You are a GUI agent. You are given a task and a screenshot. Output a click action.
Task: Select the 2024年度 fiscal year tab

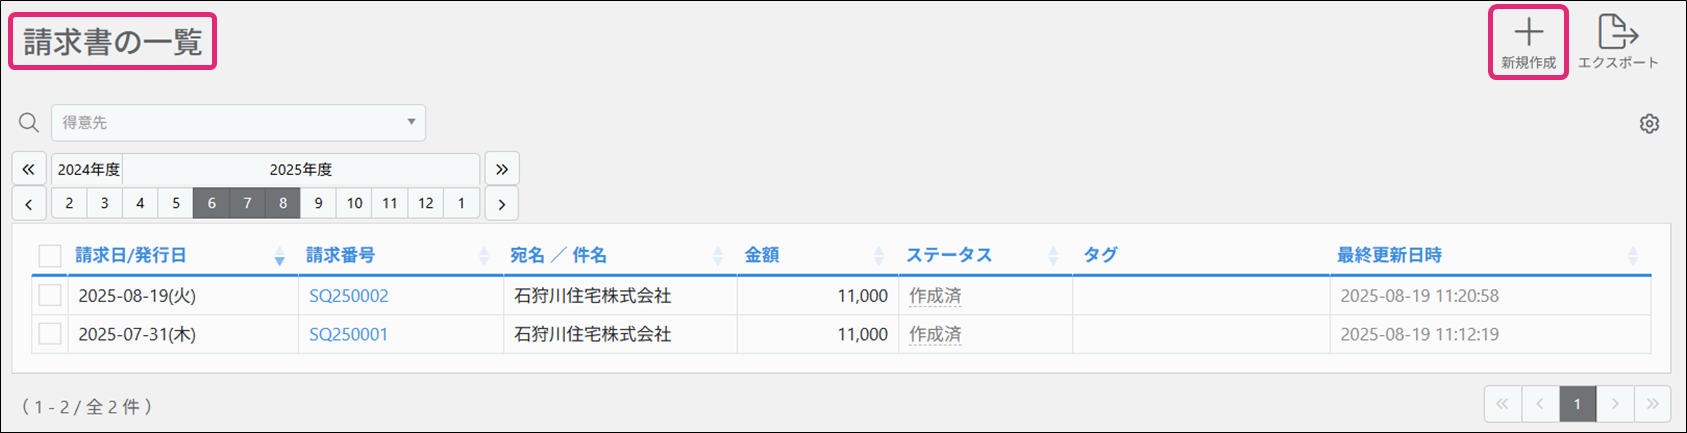tap(88, 169)
